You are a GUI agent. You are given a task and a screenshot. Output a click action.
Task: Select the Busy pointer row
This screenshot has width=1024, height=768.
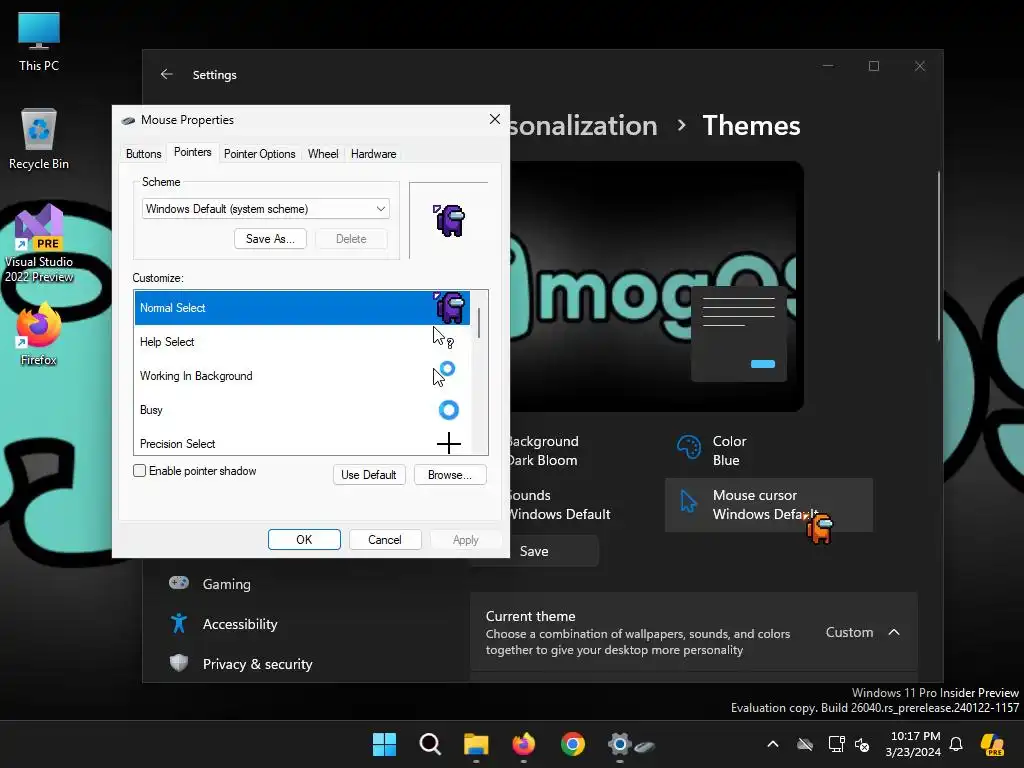coord(302,409)
